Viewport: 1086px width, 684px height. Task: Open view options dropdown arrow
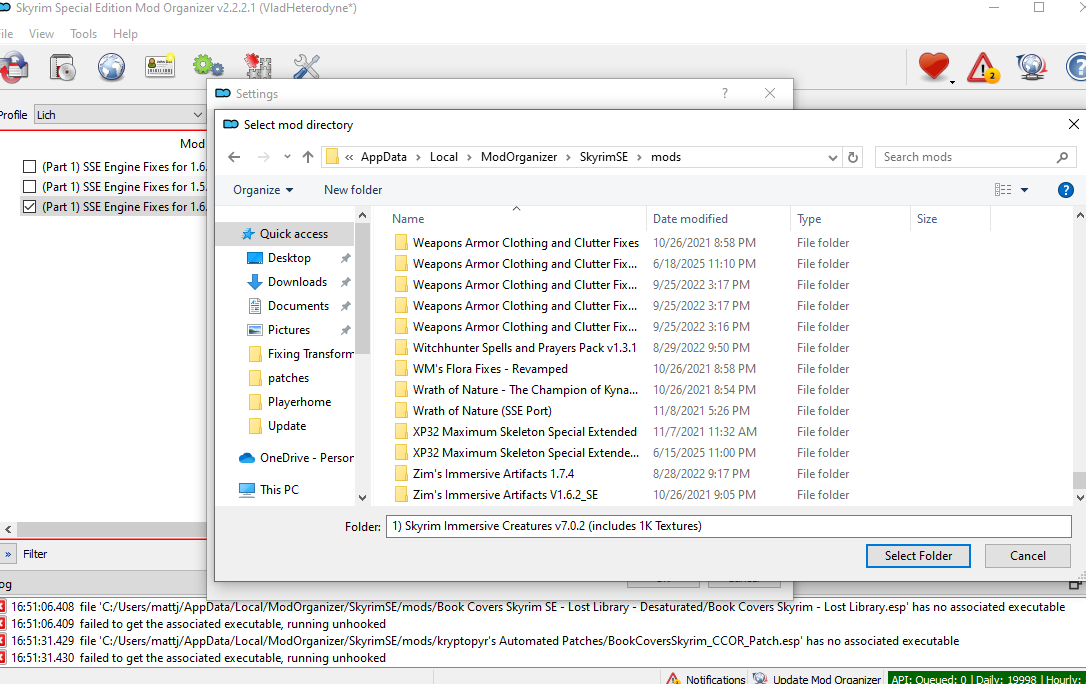click(x=1024, y=190)
